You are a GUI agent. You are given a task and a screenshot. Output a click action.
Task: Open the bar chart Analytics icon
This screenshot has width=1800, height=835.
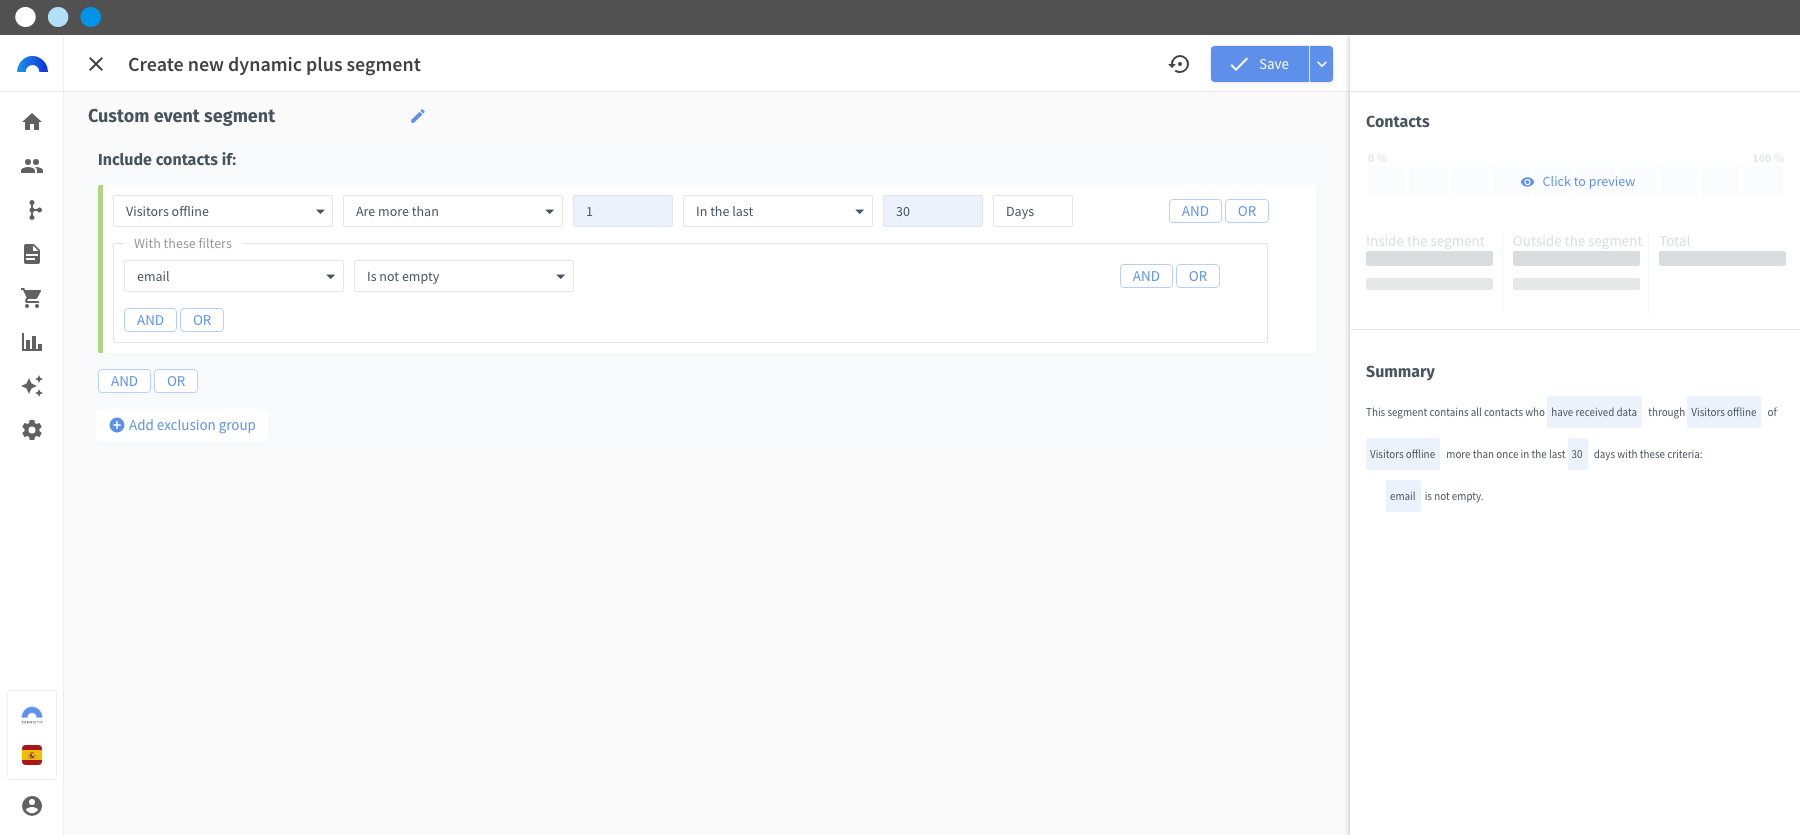(x=32, y=342)
